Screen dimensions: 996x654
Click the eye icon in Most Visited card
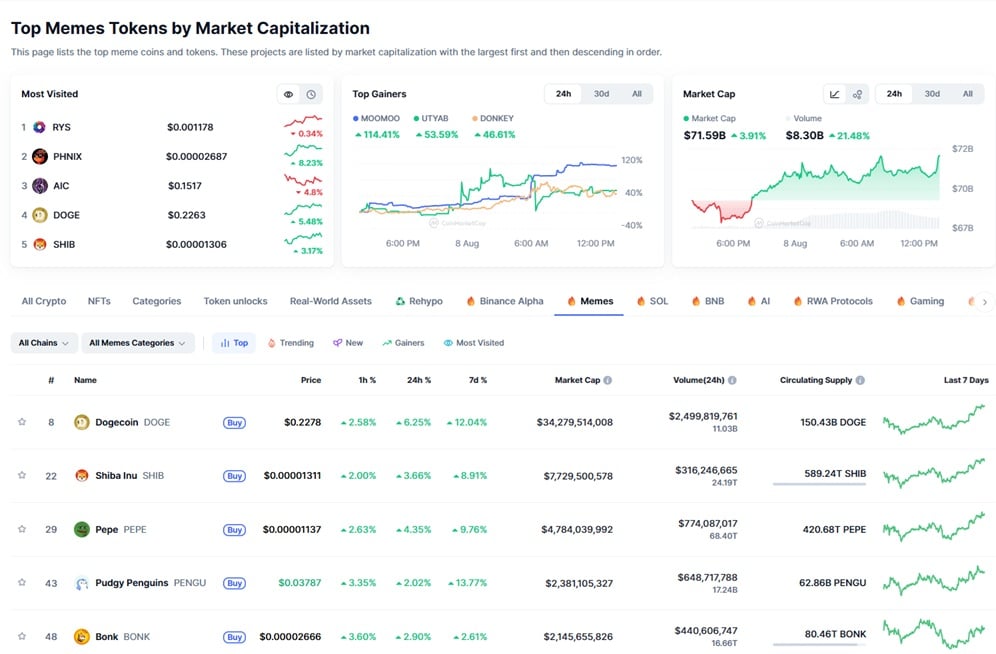(288, 94)
